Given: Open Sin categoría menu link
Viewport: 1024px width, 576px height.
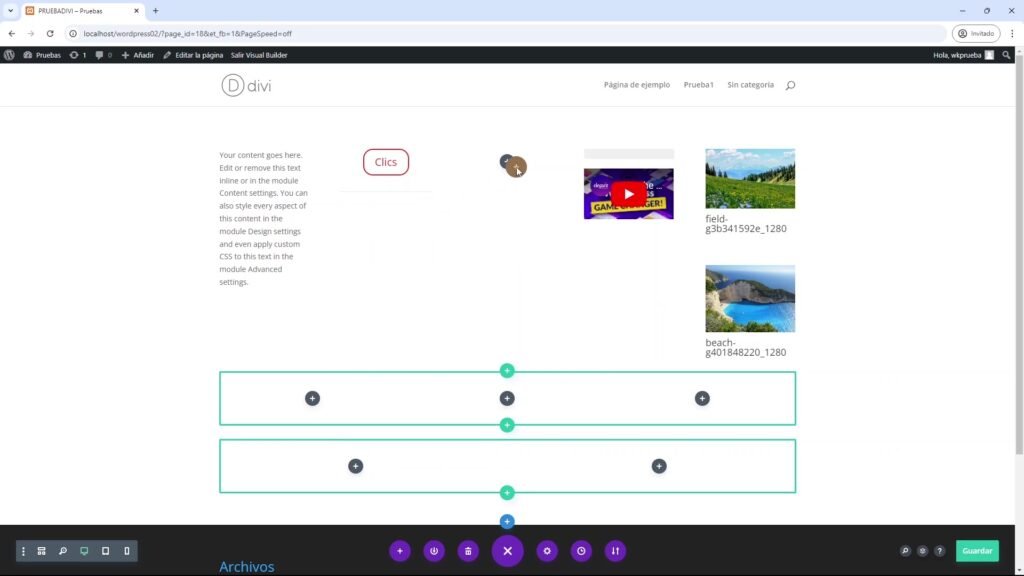Looking at the screenshot, I should tap(750, 85).
